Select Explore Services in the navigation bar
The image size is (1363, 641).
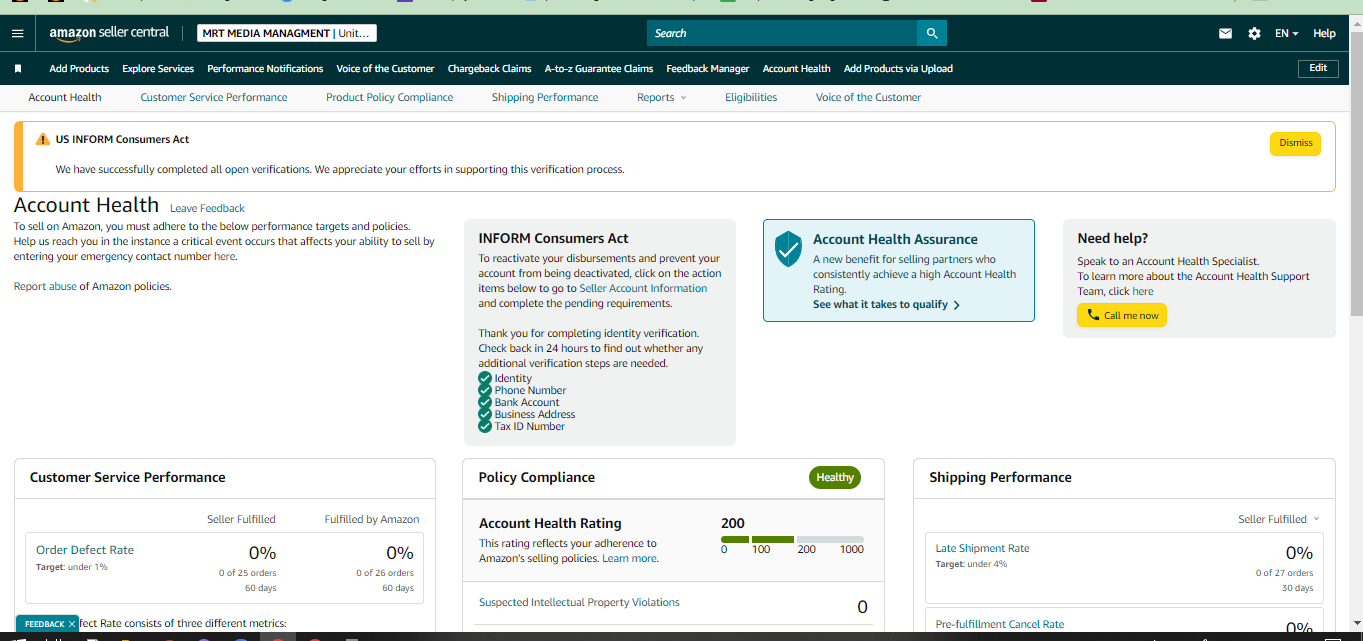[158, 69]
